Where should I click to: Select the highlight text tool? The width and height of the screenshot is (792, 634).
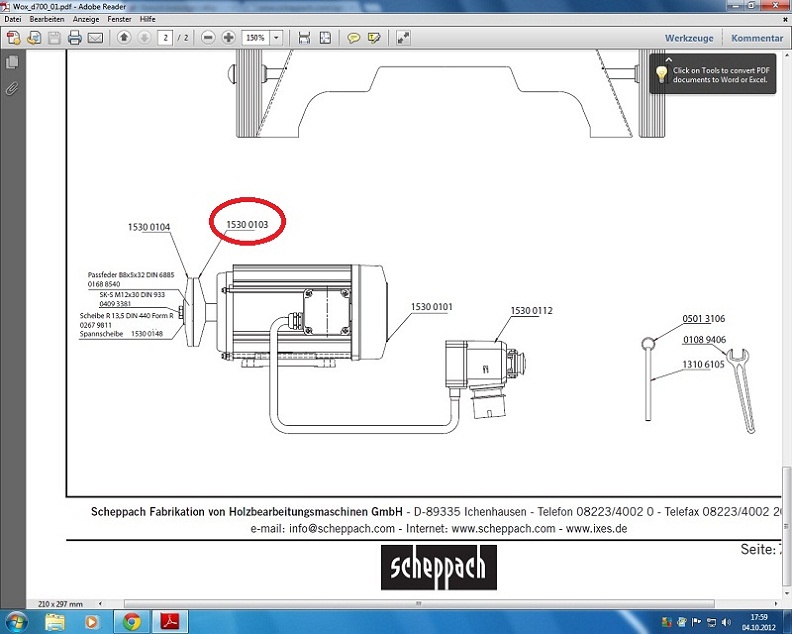[374, 38]
